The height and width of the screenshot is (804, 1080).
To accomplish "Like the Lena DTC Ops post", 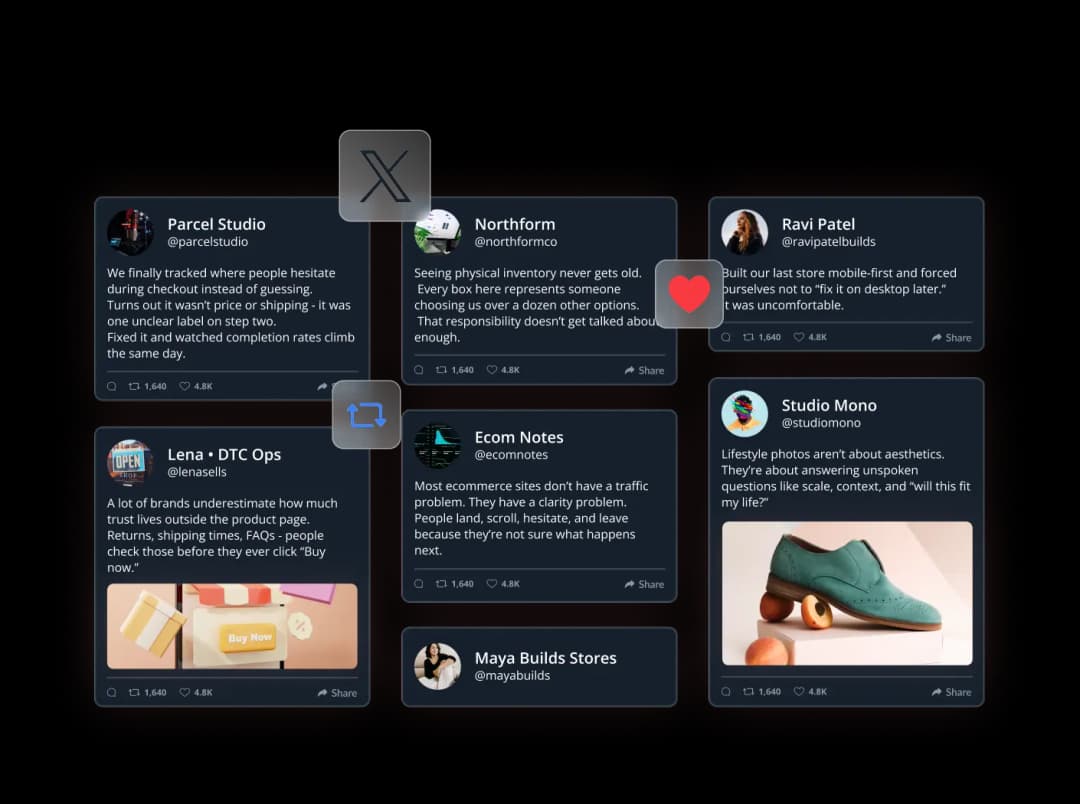I will [x=196, y=692].
